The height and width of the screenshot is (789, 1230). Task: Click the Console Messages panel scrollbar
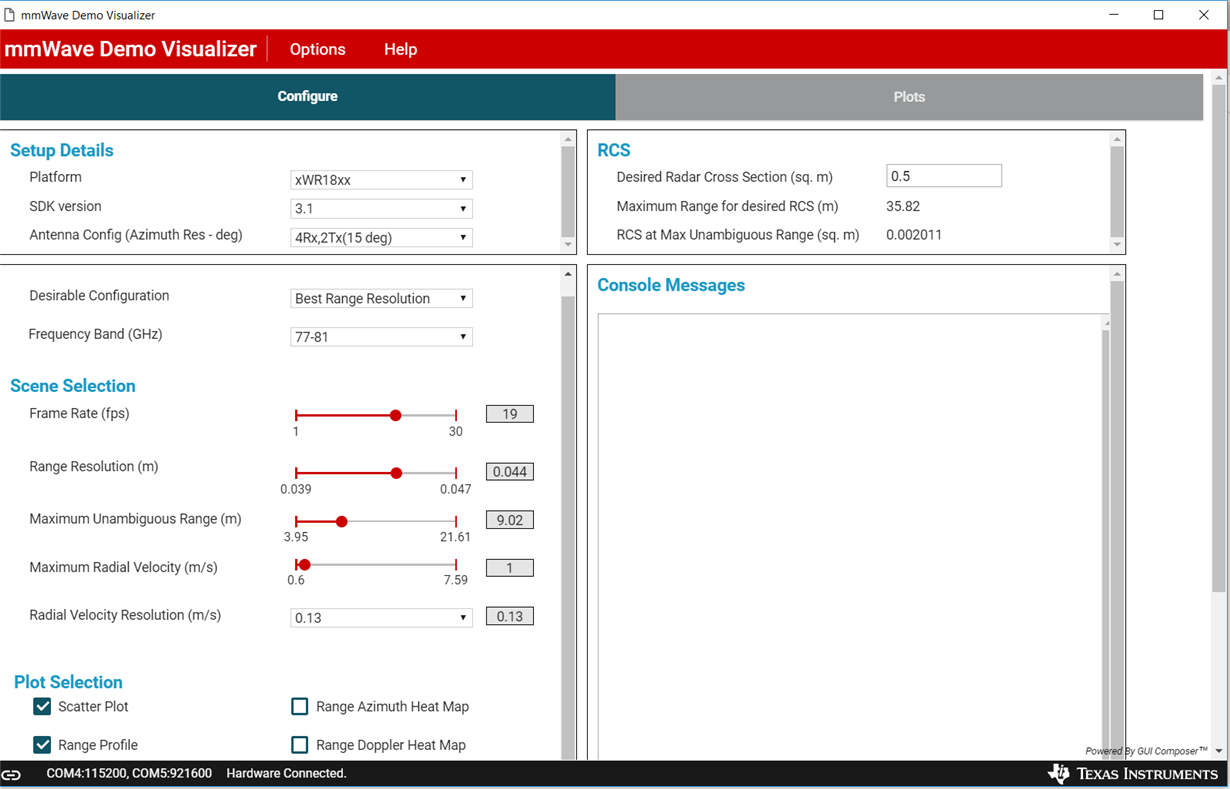coord(1117,520)
